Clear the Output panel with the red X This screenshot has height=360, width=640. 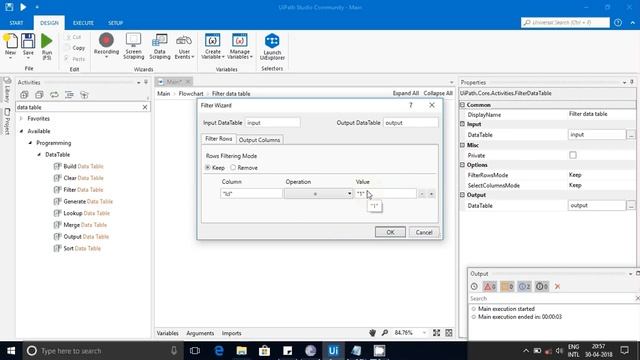(557, 287)
